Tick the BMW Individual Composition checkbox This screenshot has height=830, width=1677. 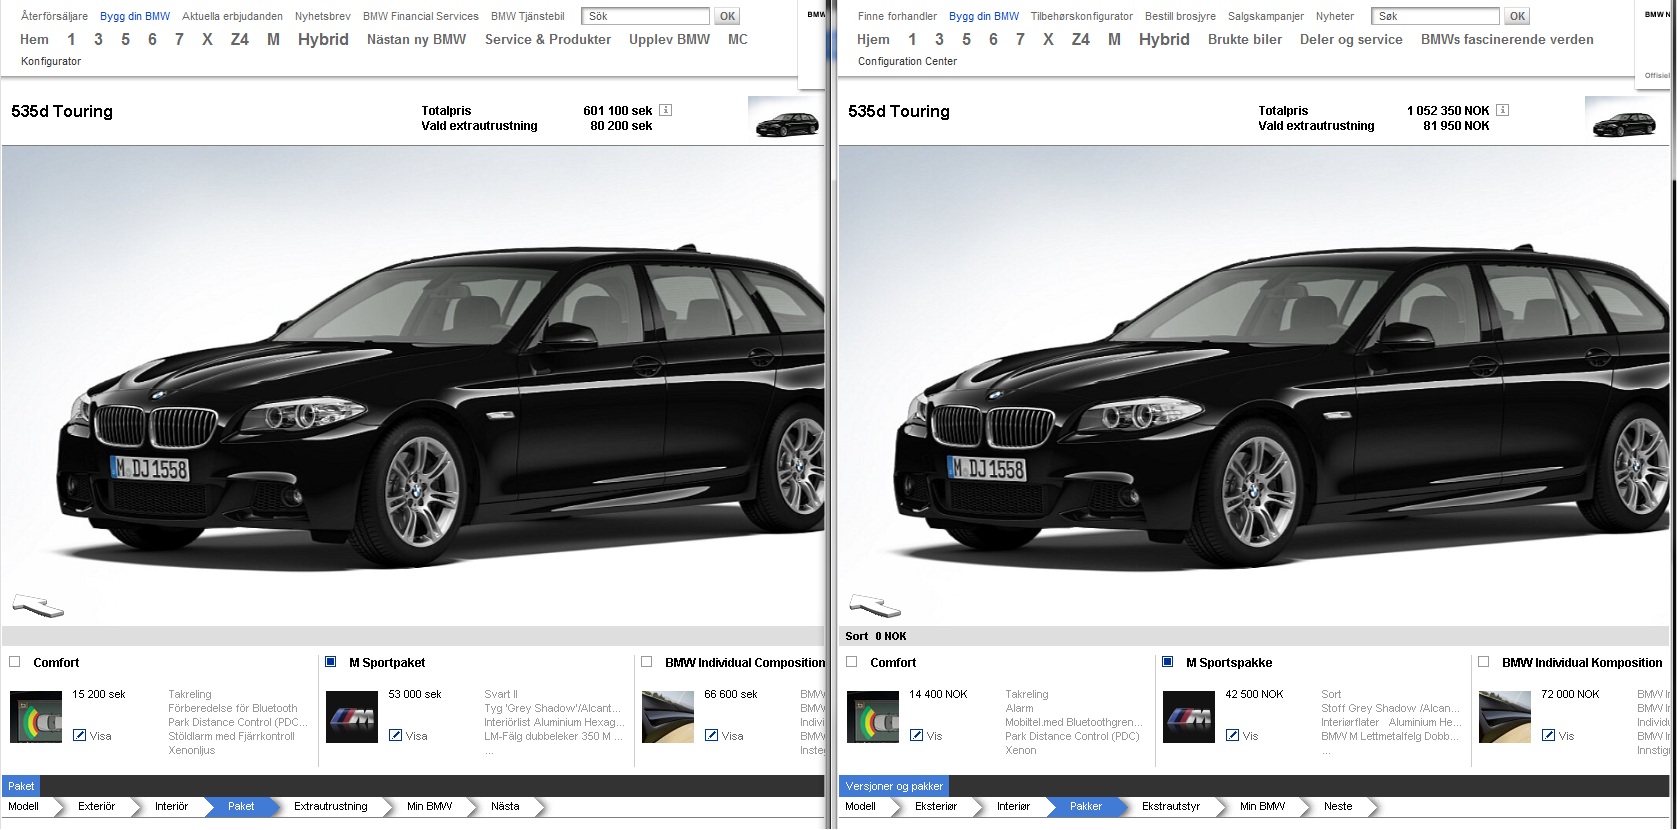tap(647, 661)
